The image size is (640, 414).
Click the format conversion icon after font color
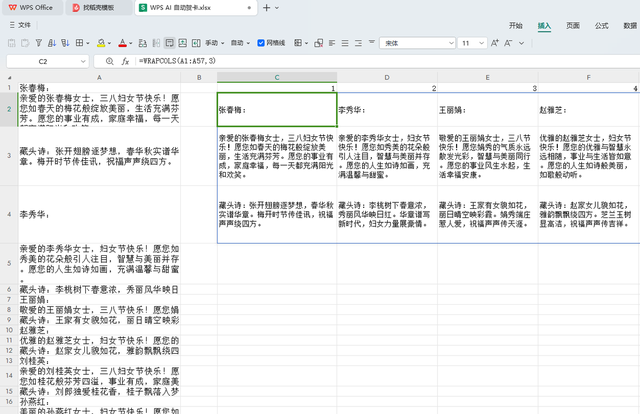pos(142,43)
